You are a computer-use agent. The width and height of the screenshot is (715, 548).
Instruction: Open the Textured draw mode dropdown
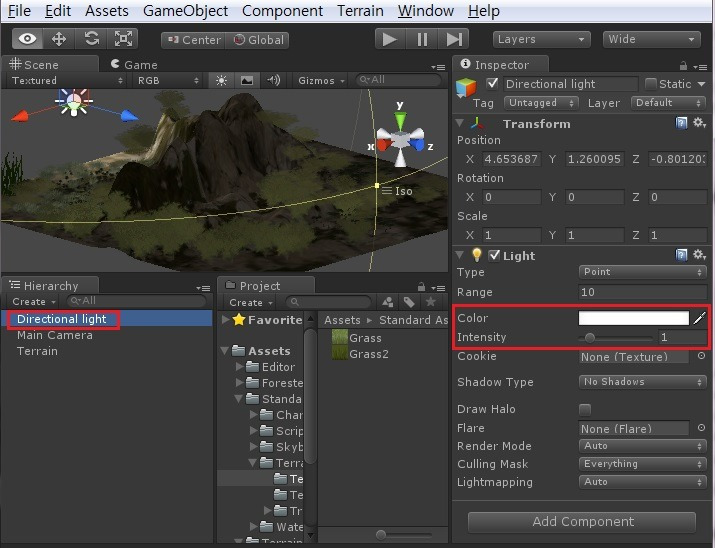click(67, 81)
